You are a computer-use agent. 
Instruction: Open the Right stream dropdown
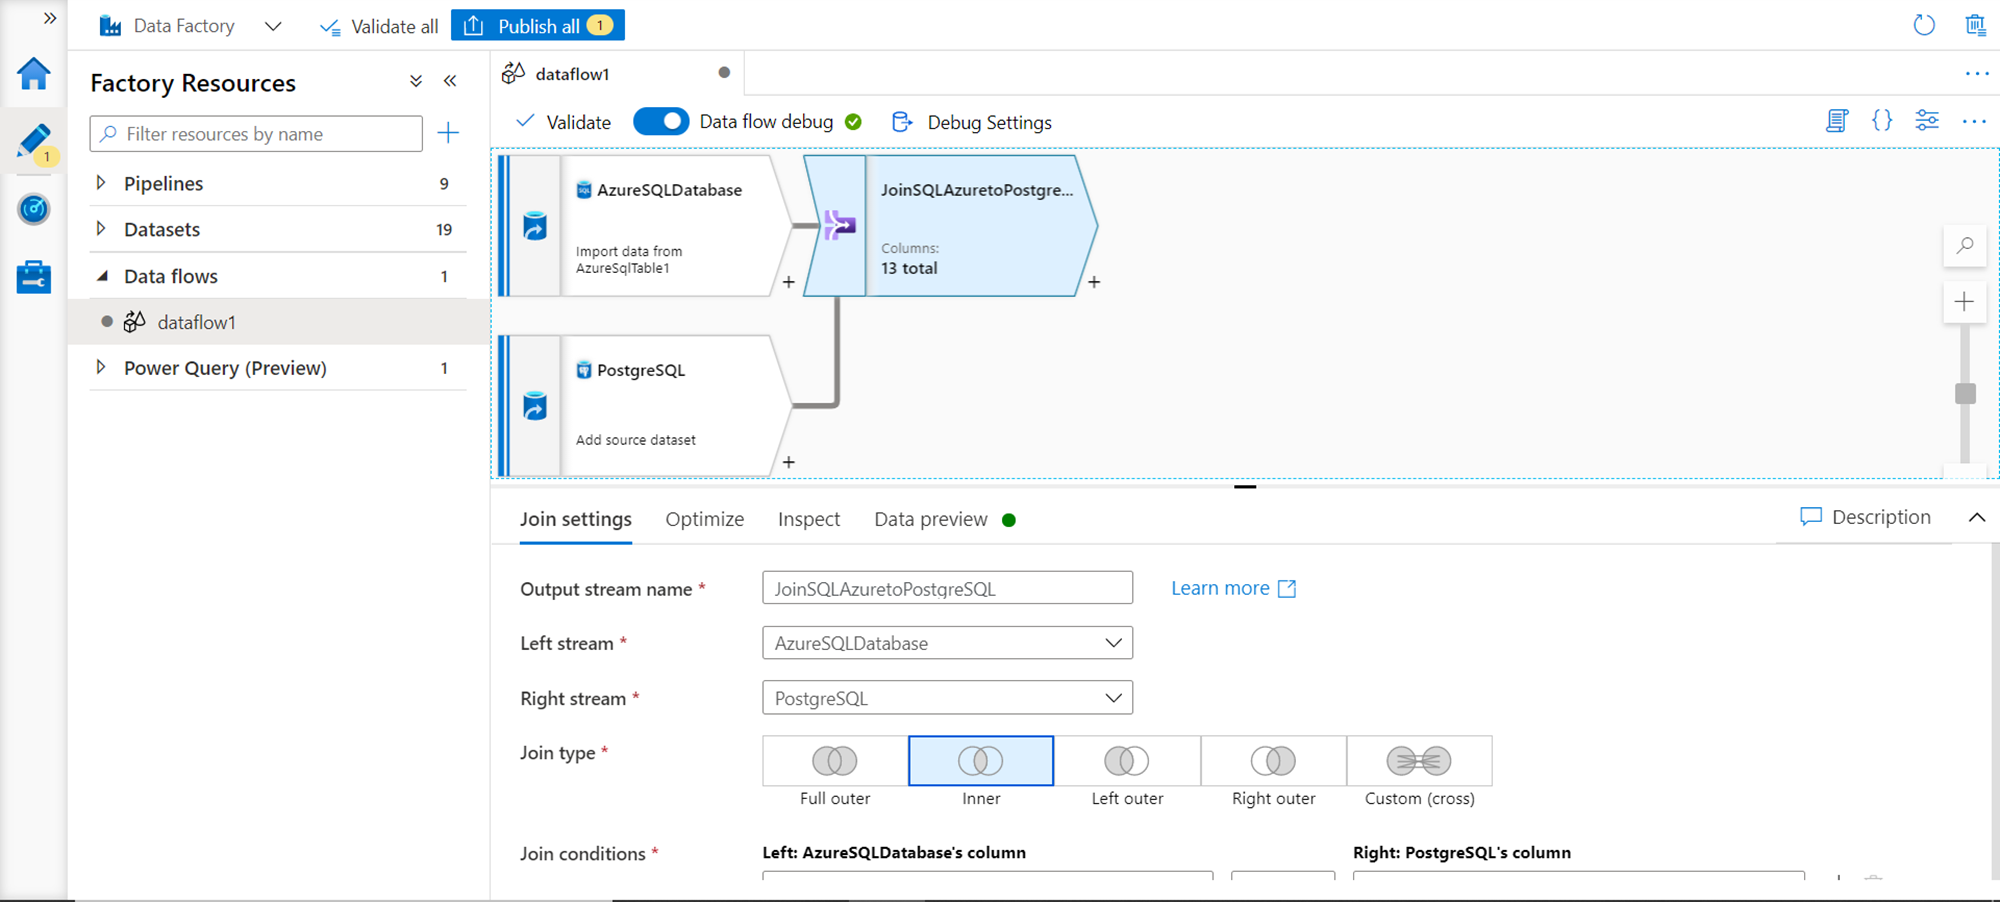(947, 698)
